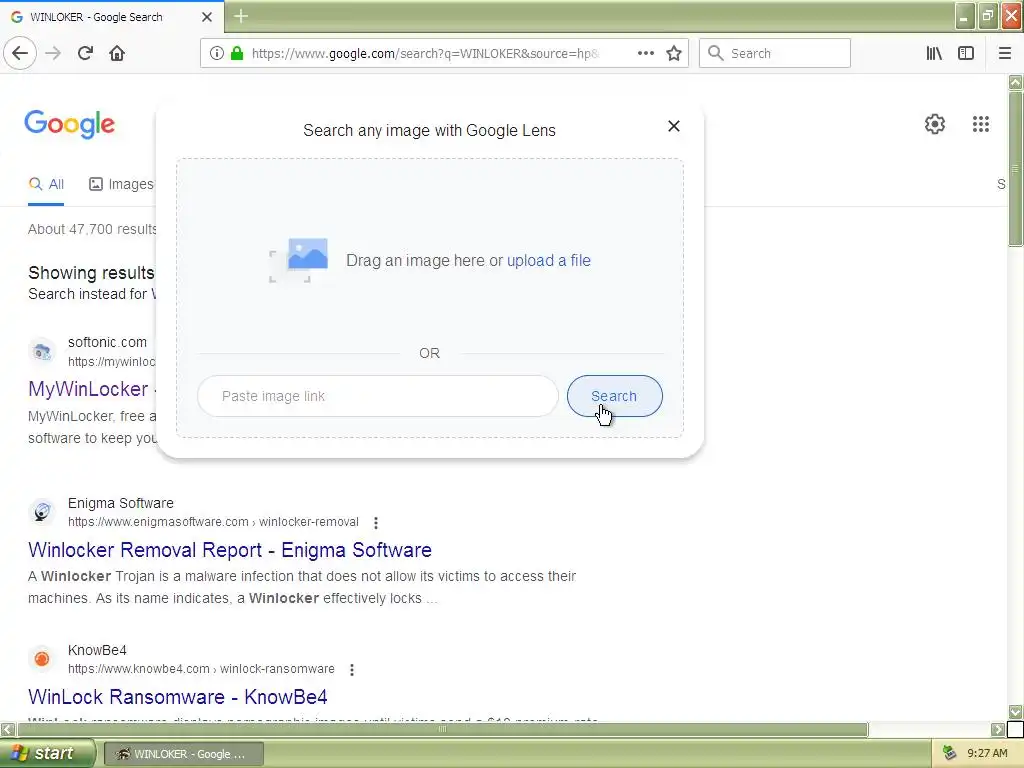
Task: Click the green padlock security icon
Action: (237, 53)
